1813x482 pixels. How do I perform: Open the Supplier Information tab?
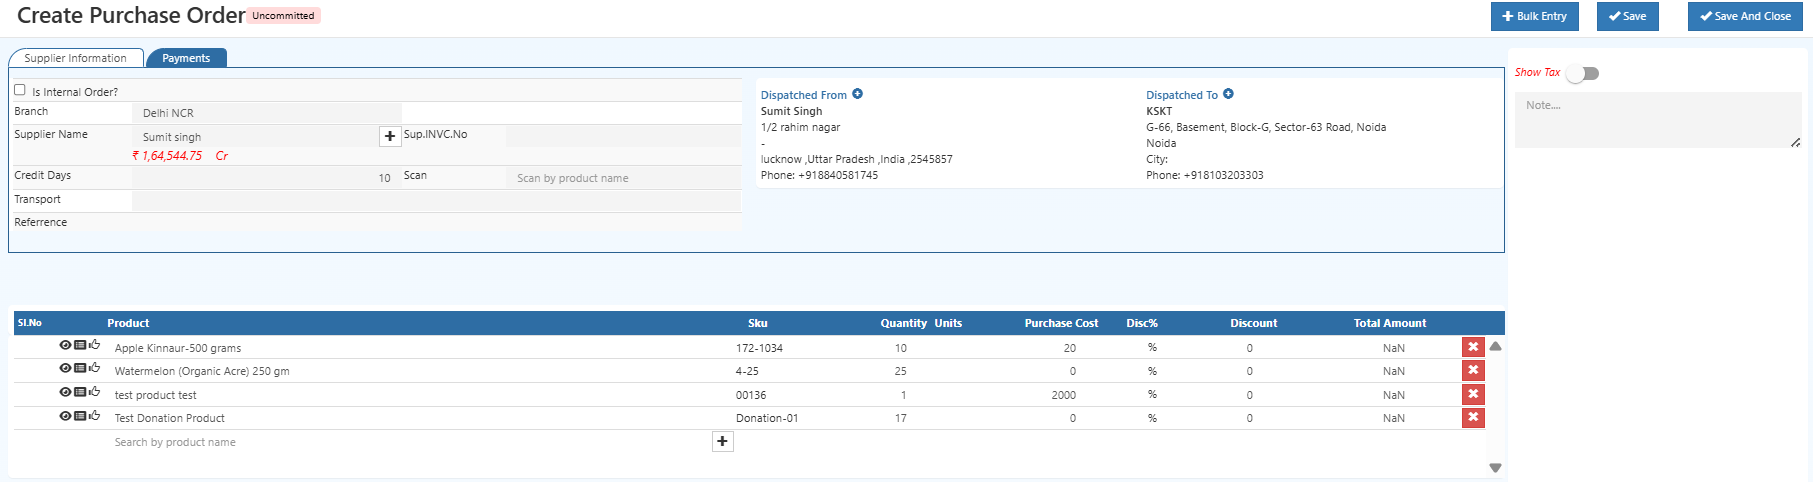76,58
